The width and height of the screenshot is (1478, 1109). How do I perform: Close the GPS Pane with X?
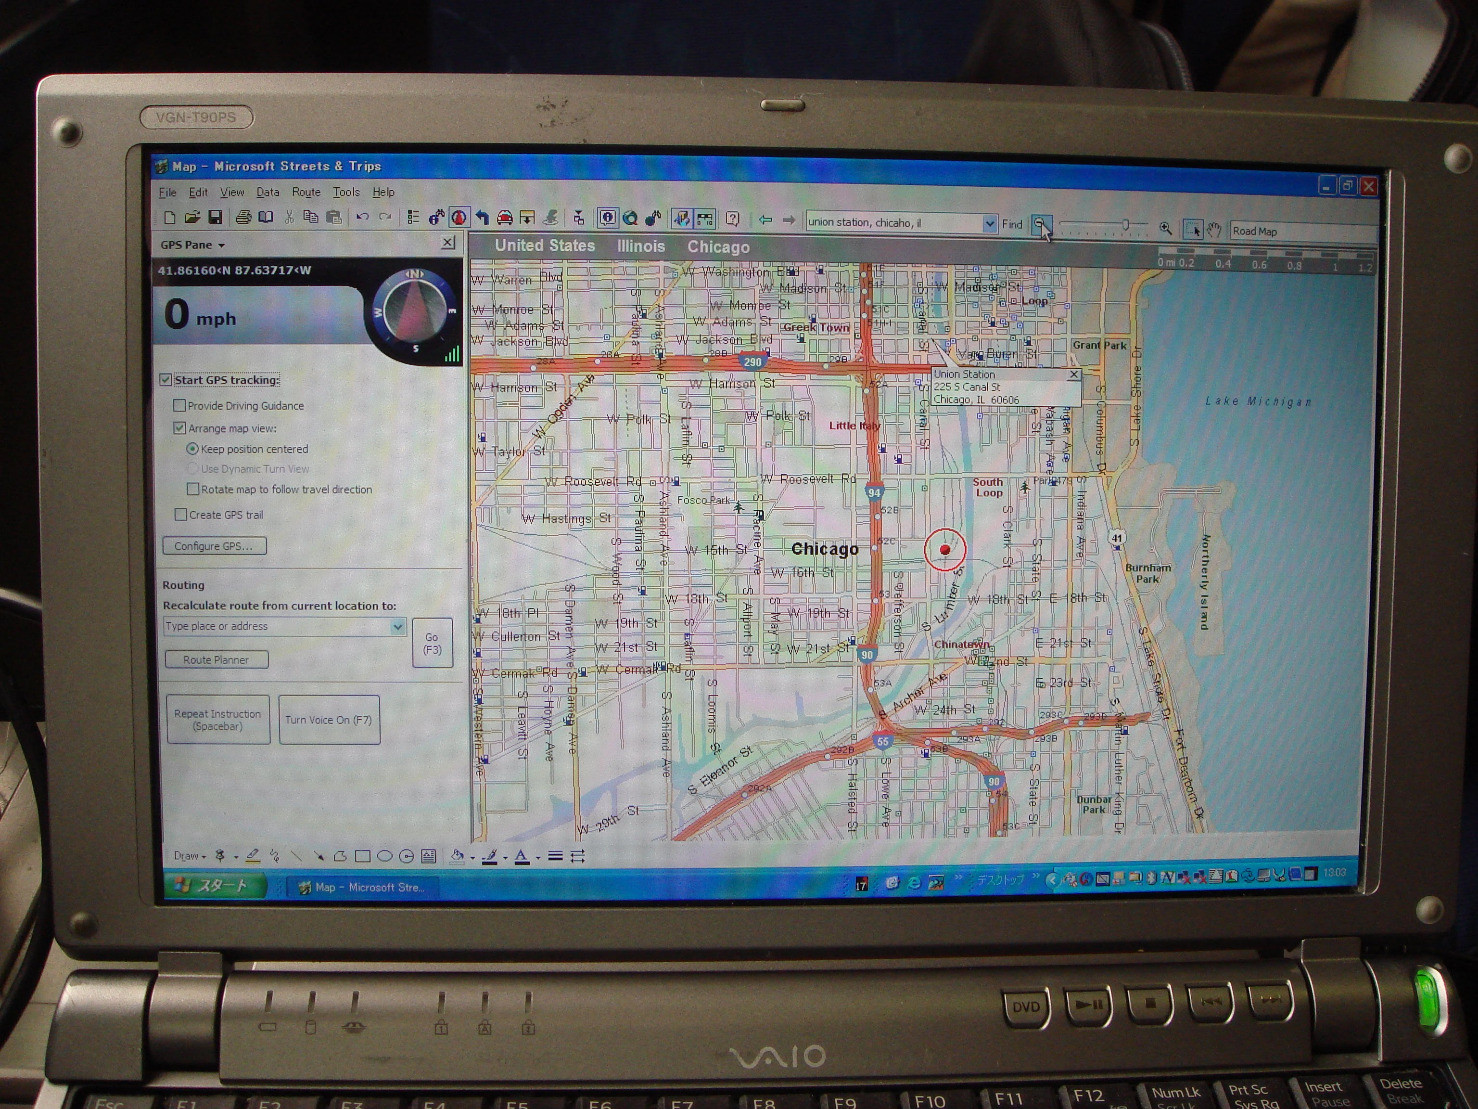[448, 243]
